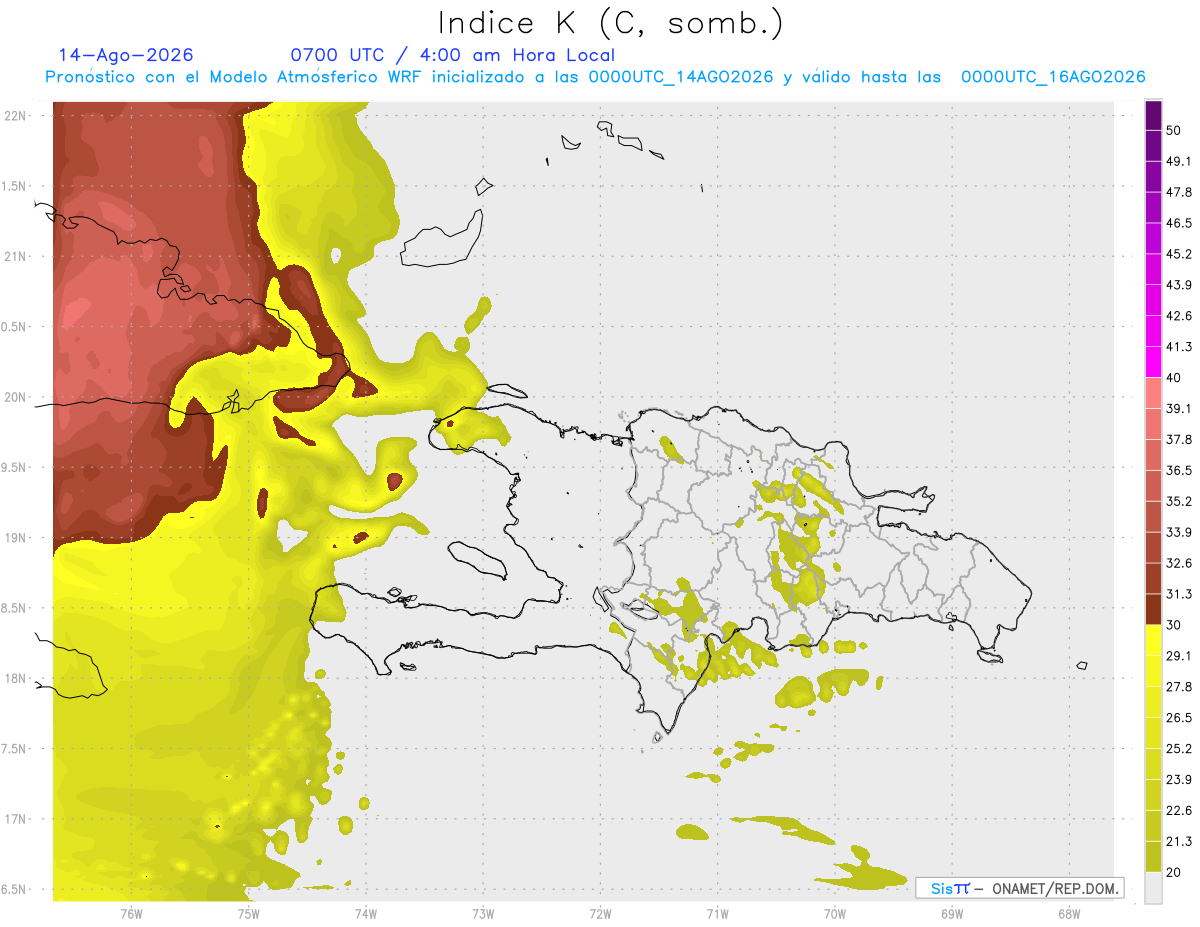Click the '43.9' color scale value
This screenshot has width=1200, height=927.
pyautogui.click(x=1179, y=285)
